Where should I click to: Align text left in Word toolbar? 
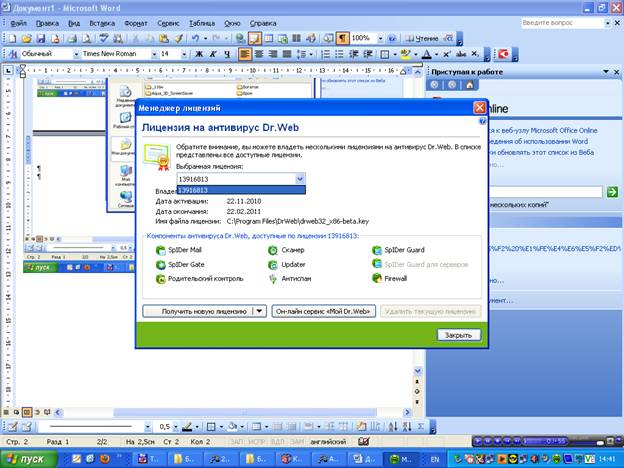click(245, 54)
